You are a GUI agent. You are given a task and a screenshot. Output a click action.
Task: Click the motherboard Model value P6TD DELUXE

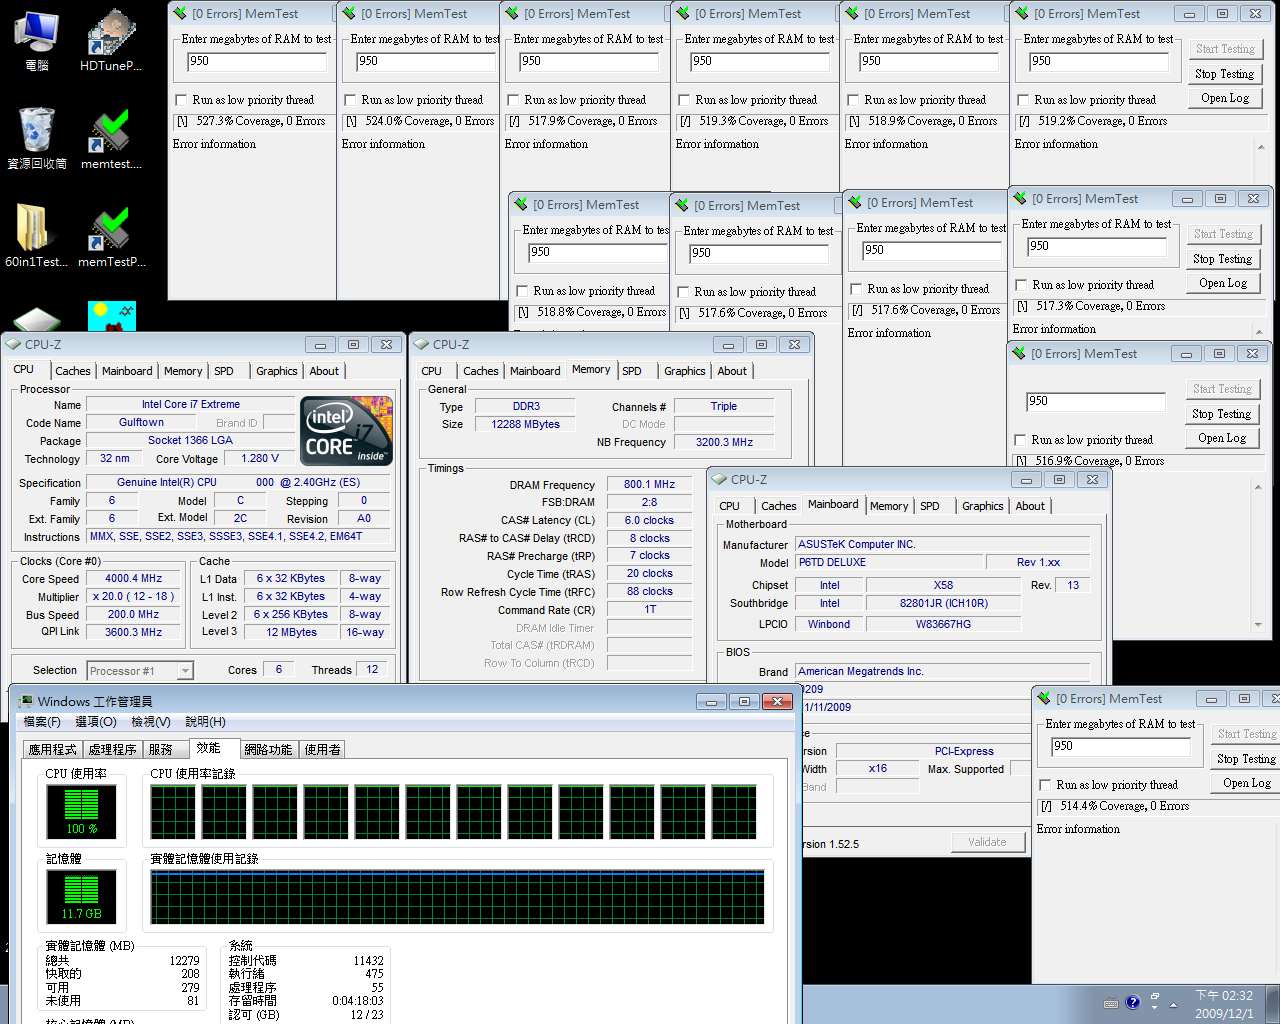(889, 562)
